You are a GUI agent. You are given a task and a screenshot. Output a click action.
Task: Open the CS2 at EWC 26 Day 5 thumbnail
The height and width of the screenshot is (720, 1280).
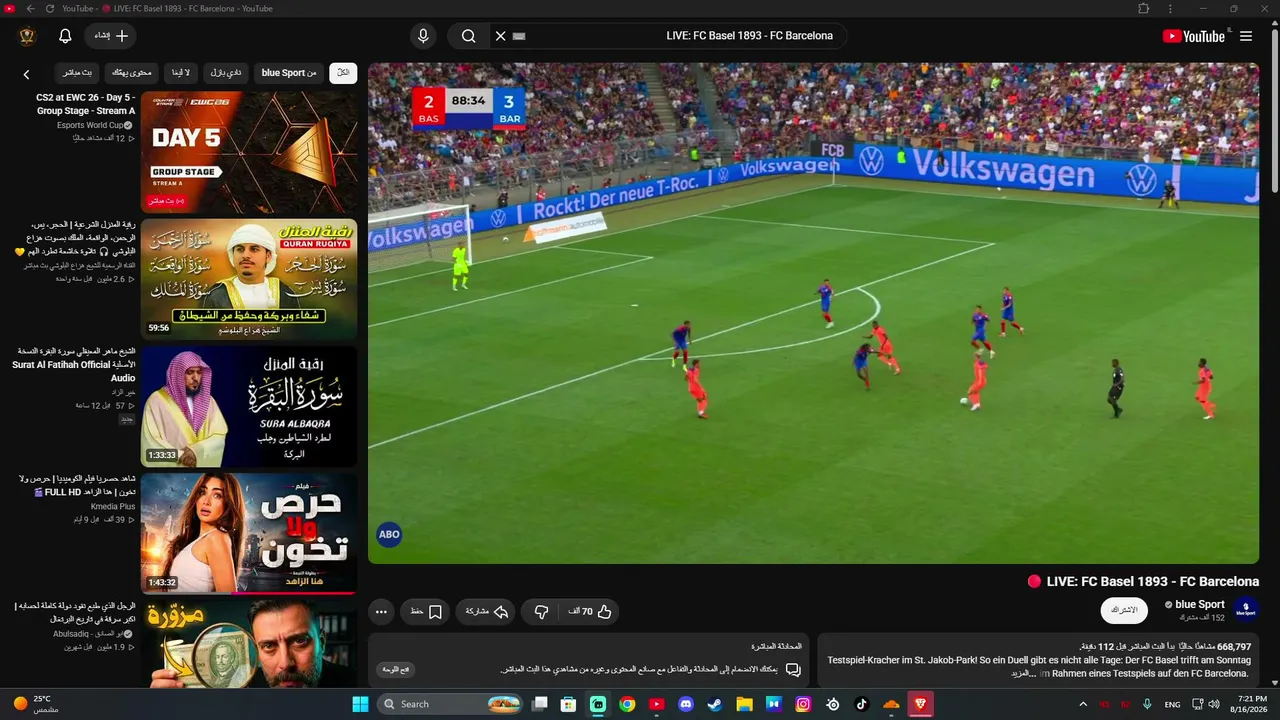pos(249,152)
